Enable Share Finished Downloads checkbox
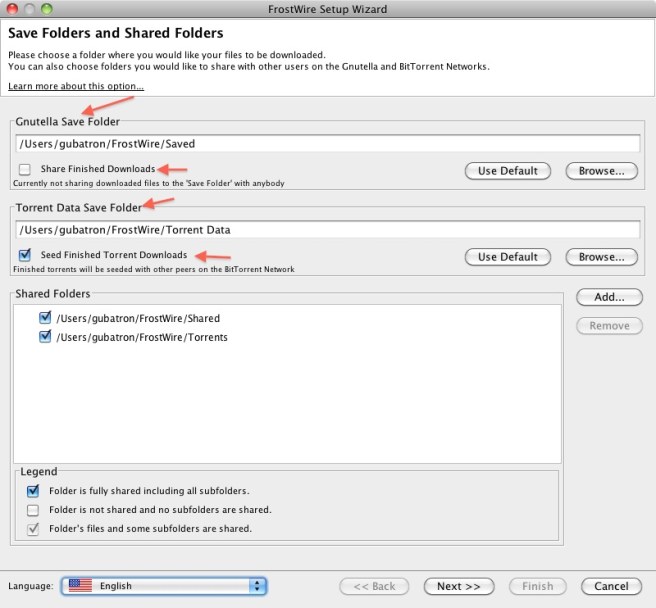The image size is (656, 608). pyautogui.click(x=25, y=170)
